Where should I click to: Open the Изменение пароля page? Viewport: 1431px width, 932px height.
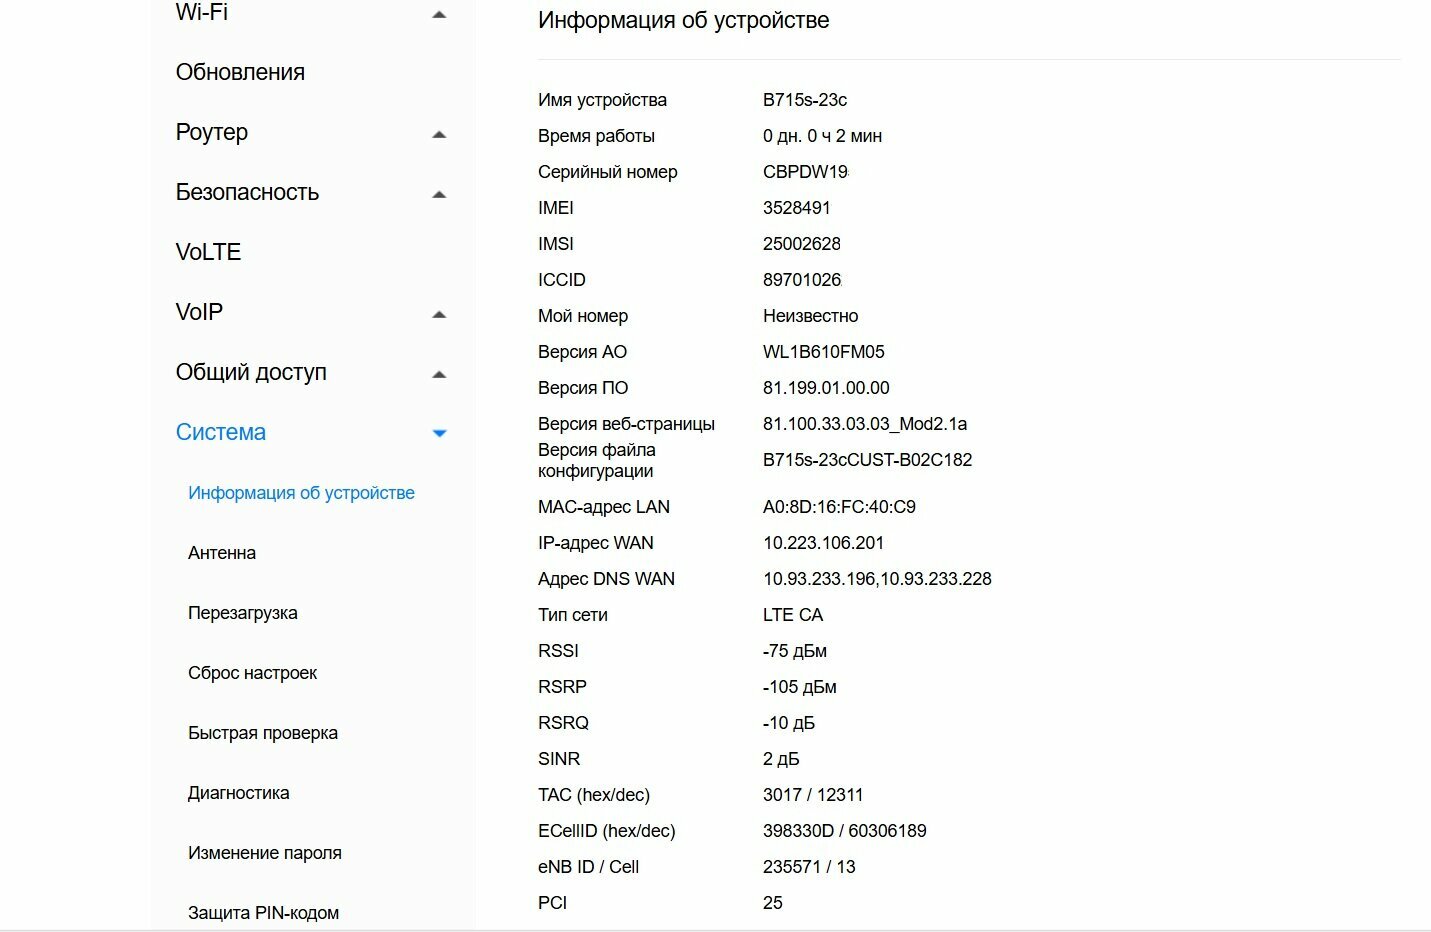[x=265, y=853]
